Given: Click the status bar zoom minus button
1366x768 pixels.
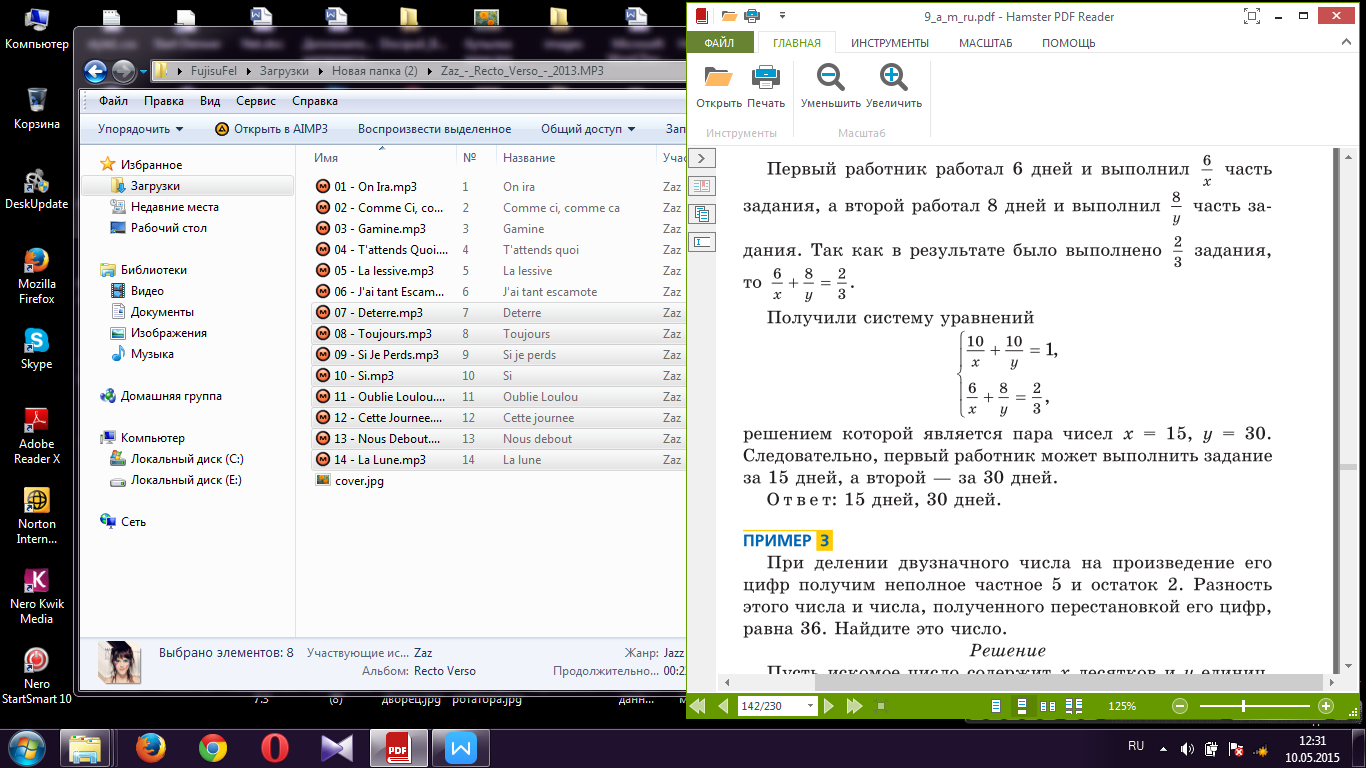Looking at the screenshot, I should point(1179,706).
